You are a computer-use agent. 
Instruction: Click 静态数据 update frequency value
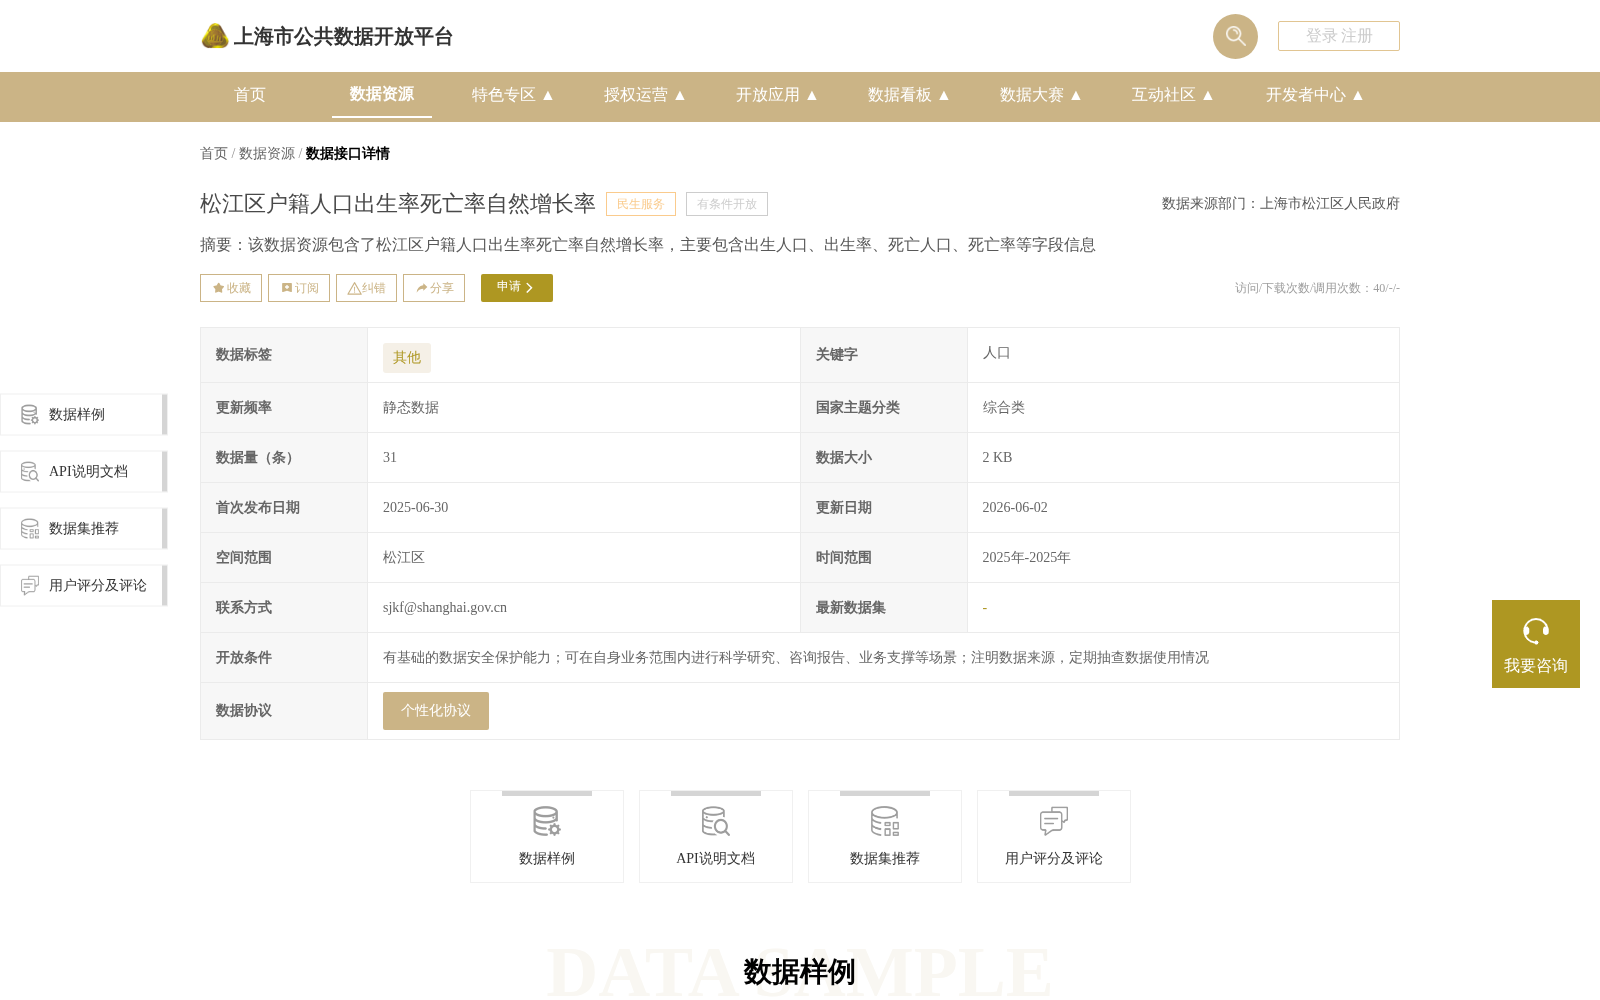pyautogui.click(x=411, y=408)
